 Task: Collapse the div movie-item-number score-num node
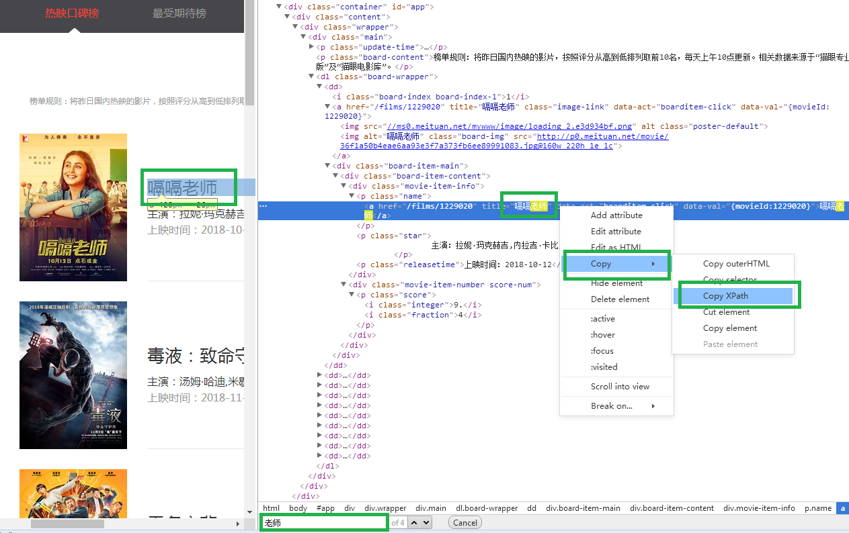click(343, 284)
